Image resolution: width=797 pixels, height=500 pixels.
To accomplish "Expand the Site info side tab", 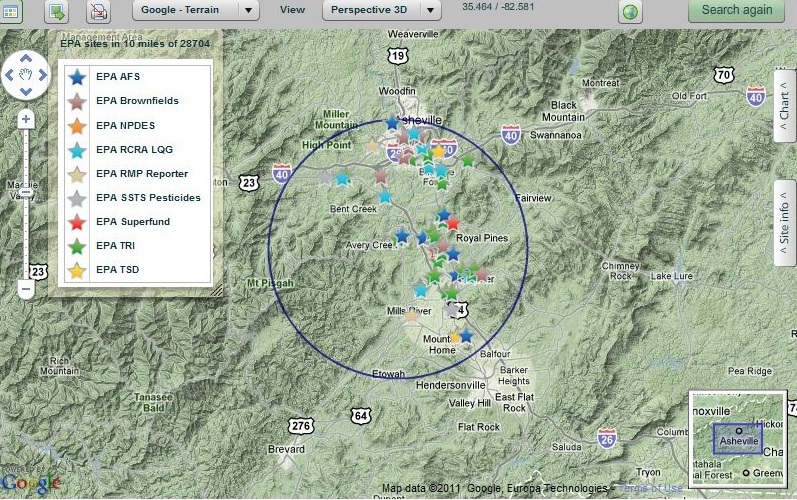I will click(x=785, y=223).
